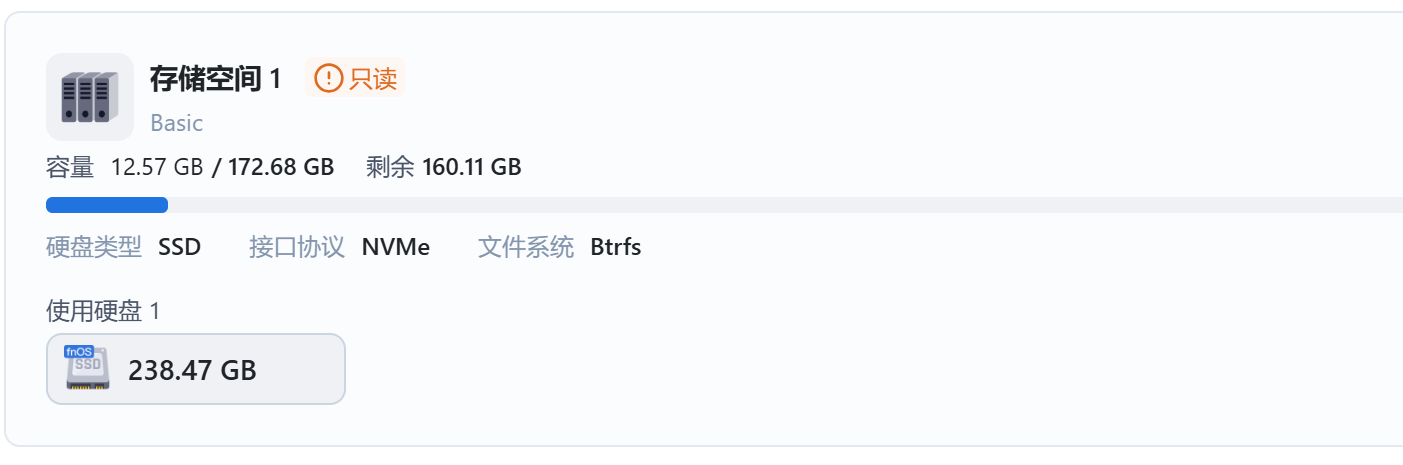The image size is (1403, 465).
Task: Click the 接口协议 label
Action: [297, 247]
